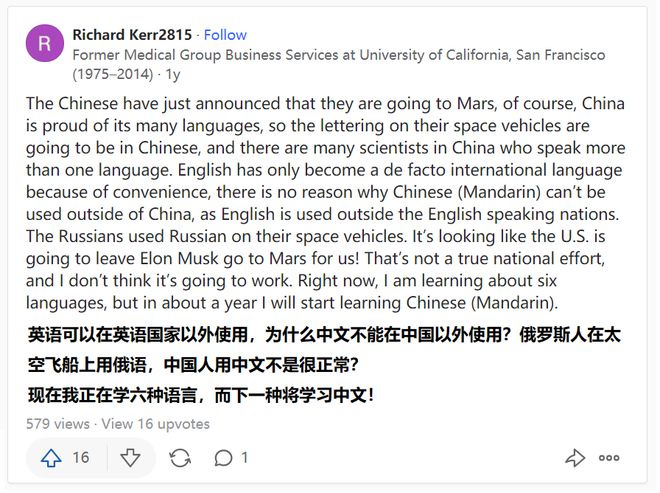Image resolution: width=660 pixels, height=493 pixels.
Task: Click the Former Medical Group Business Services credential
Action: point(339,55)
